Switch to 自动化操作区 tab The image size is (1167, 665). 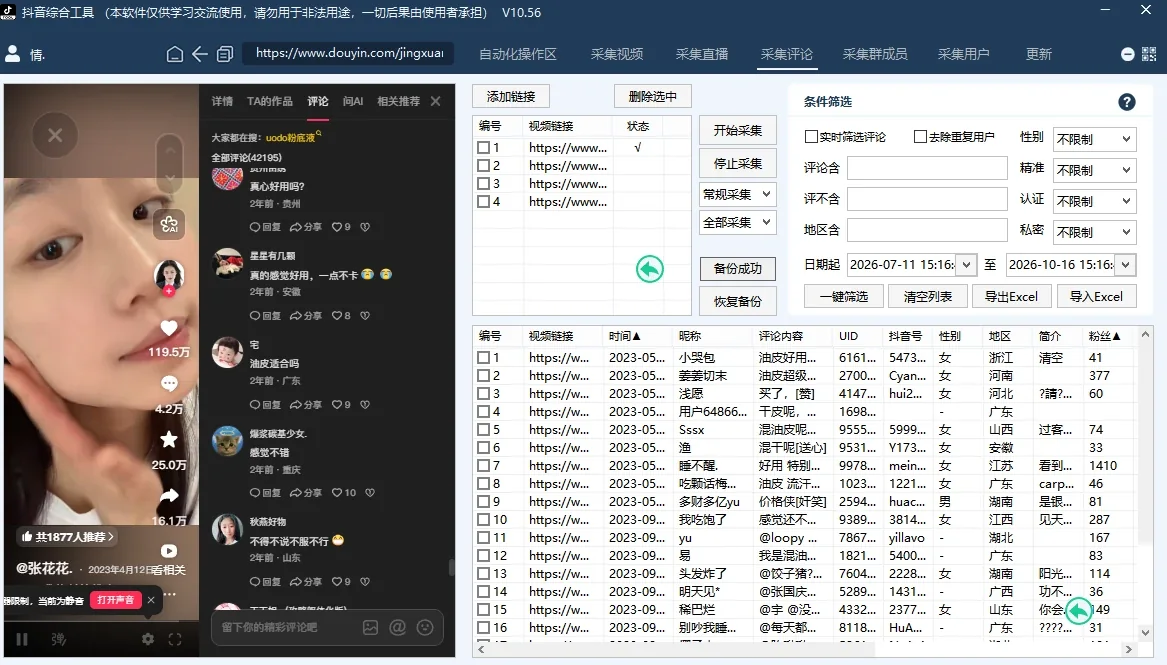point(517,54)
